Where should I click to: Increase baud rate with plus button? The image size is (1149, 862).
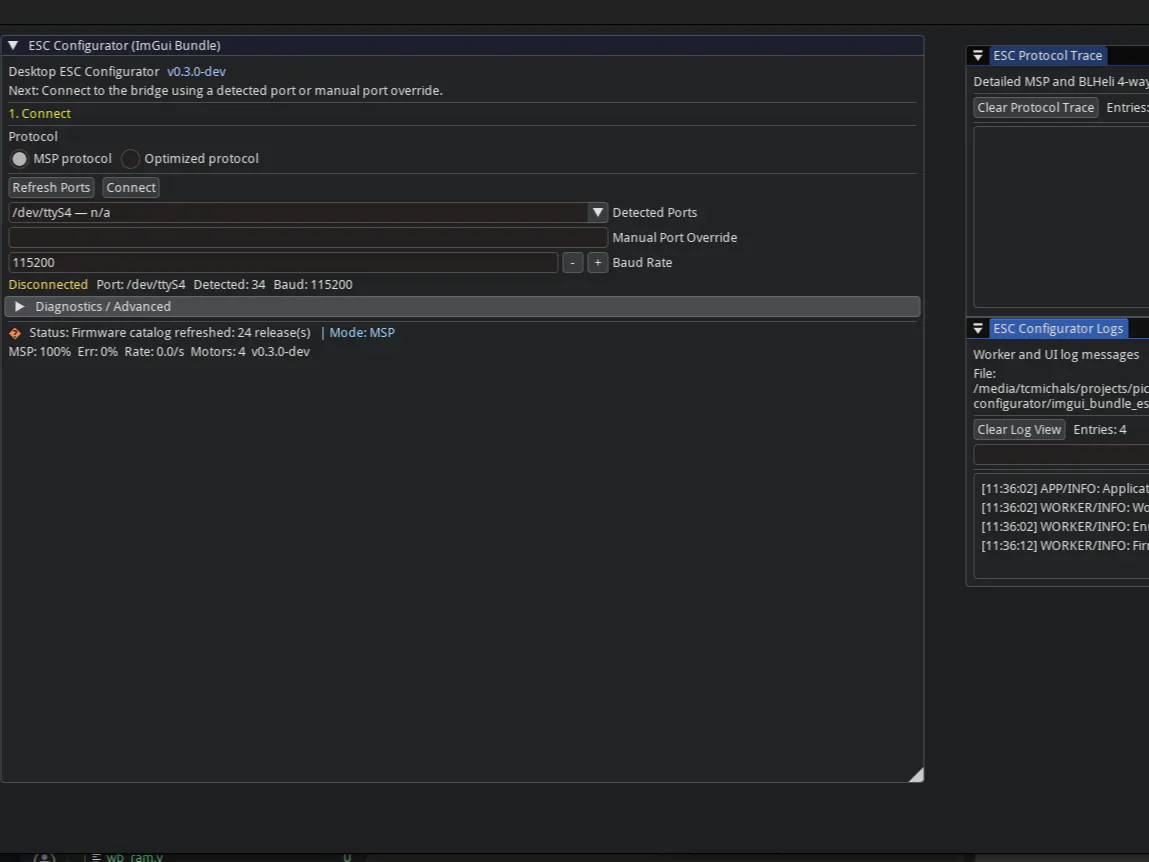(x=598, y=262)
